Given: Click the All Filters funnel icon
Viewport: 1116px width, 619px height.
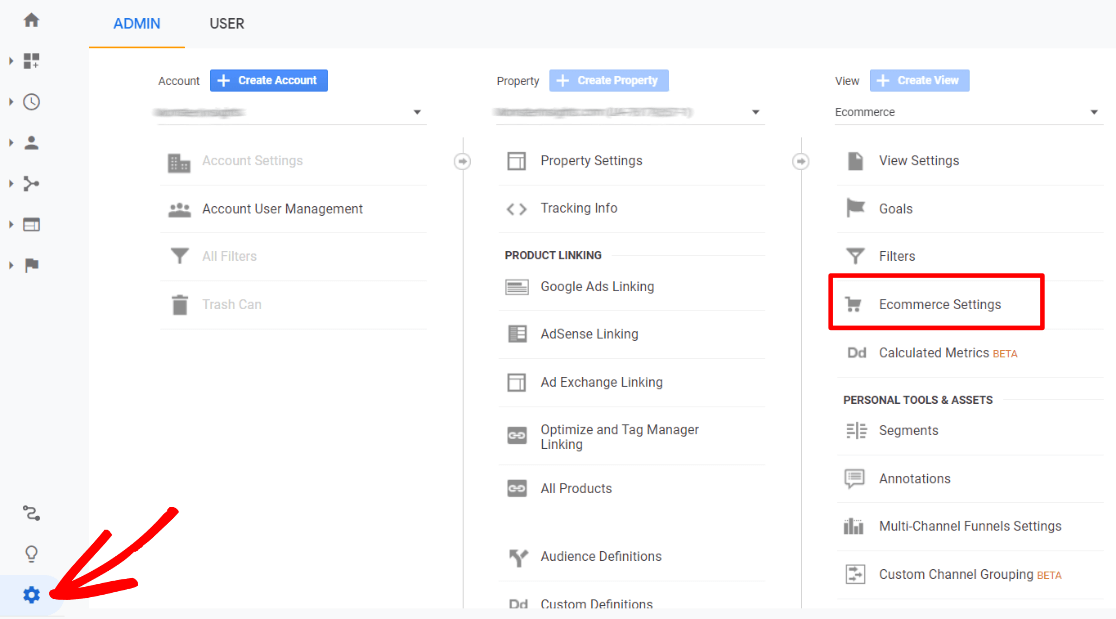Looking at the screenshot, I should [x=179, y=256].
